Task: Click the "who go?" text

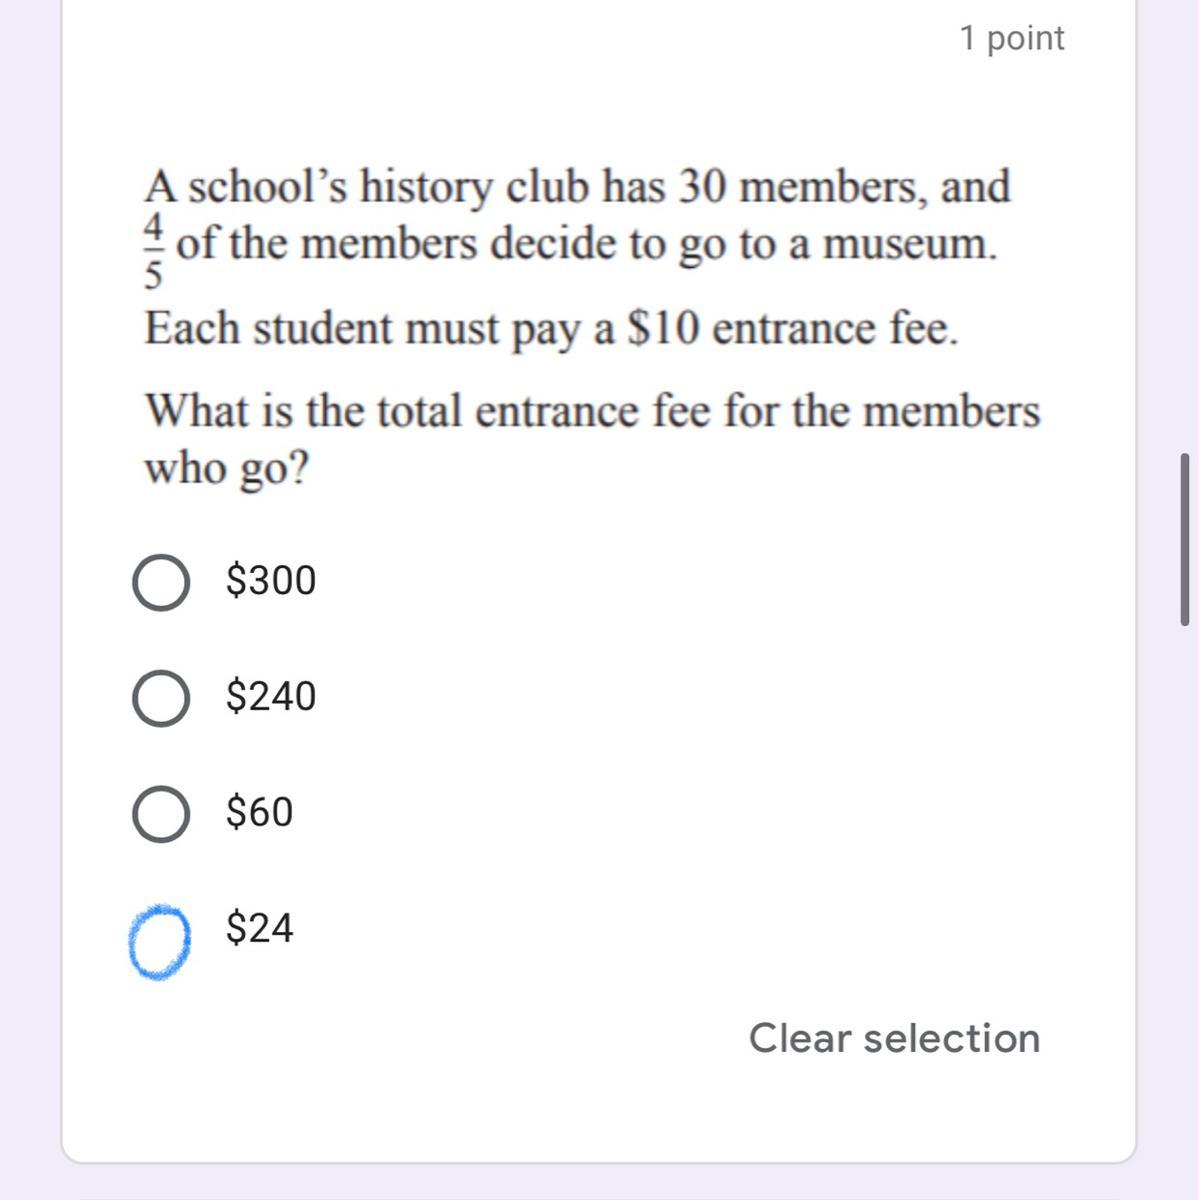Action: point(228,468)
